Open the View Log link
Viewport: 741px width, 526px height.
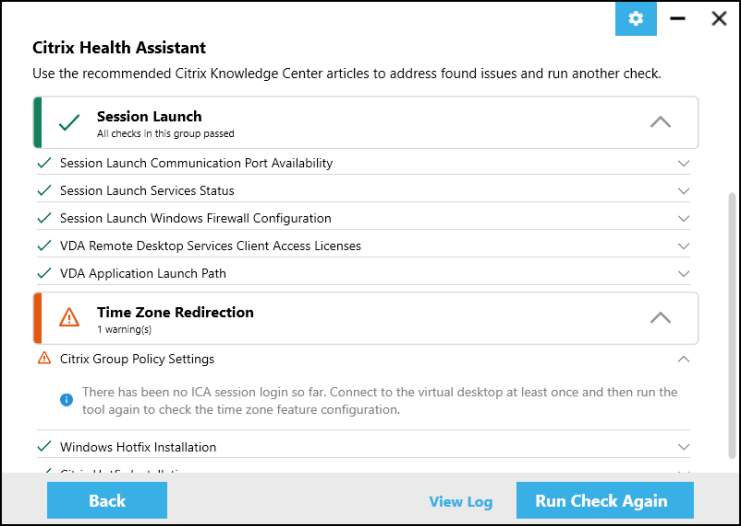pyautogui.click(x=461, y=502)
